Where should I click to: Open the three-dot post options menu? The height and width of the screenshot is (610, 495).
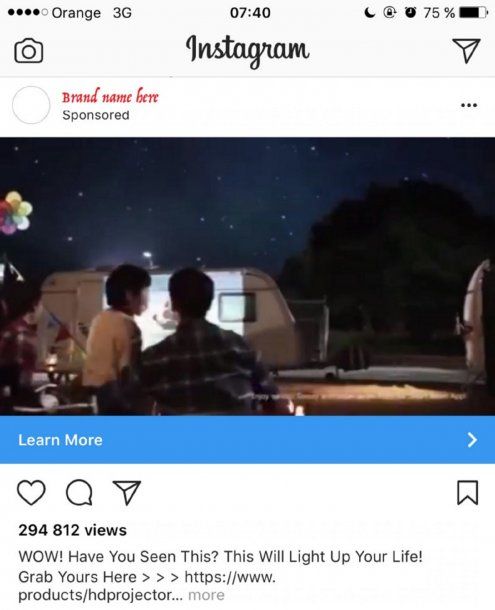point(469,105)
